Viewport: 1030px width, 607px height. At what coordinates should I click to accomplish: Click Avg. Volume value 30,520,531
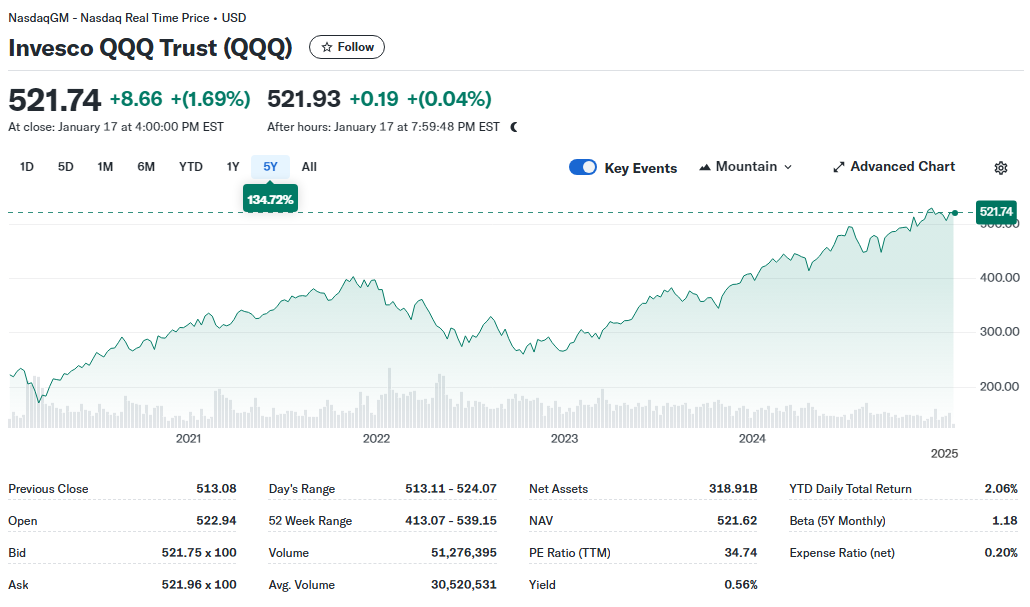pos(464,585)
